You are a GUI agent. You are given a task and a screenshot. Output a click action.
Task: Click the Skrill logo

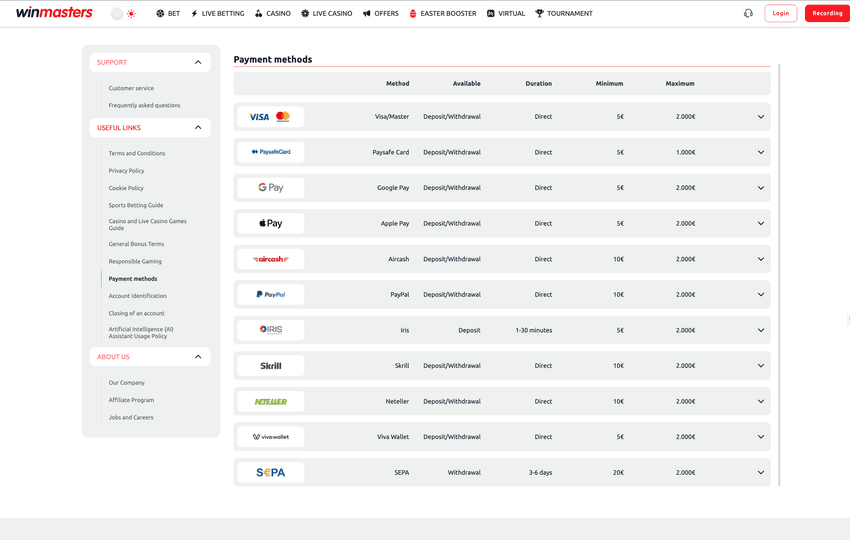(x=271, y=366)
